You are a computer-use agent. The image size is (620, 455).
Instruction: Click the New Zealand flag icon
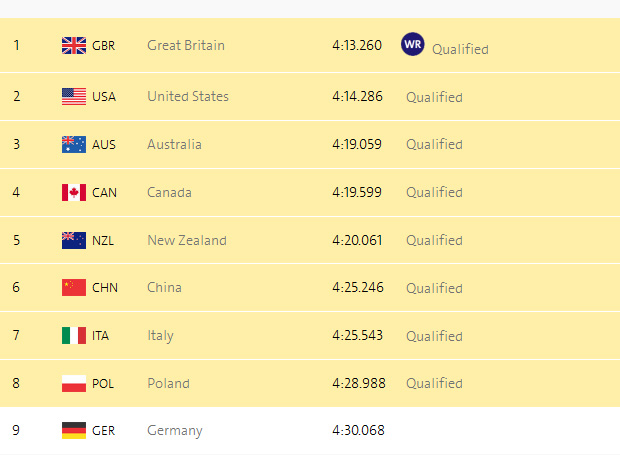pos(74,240)
